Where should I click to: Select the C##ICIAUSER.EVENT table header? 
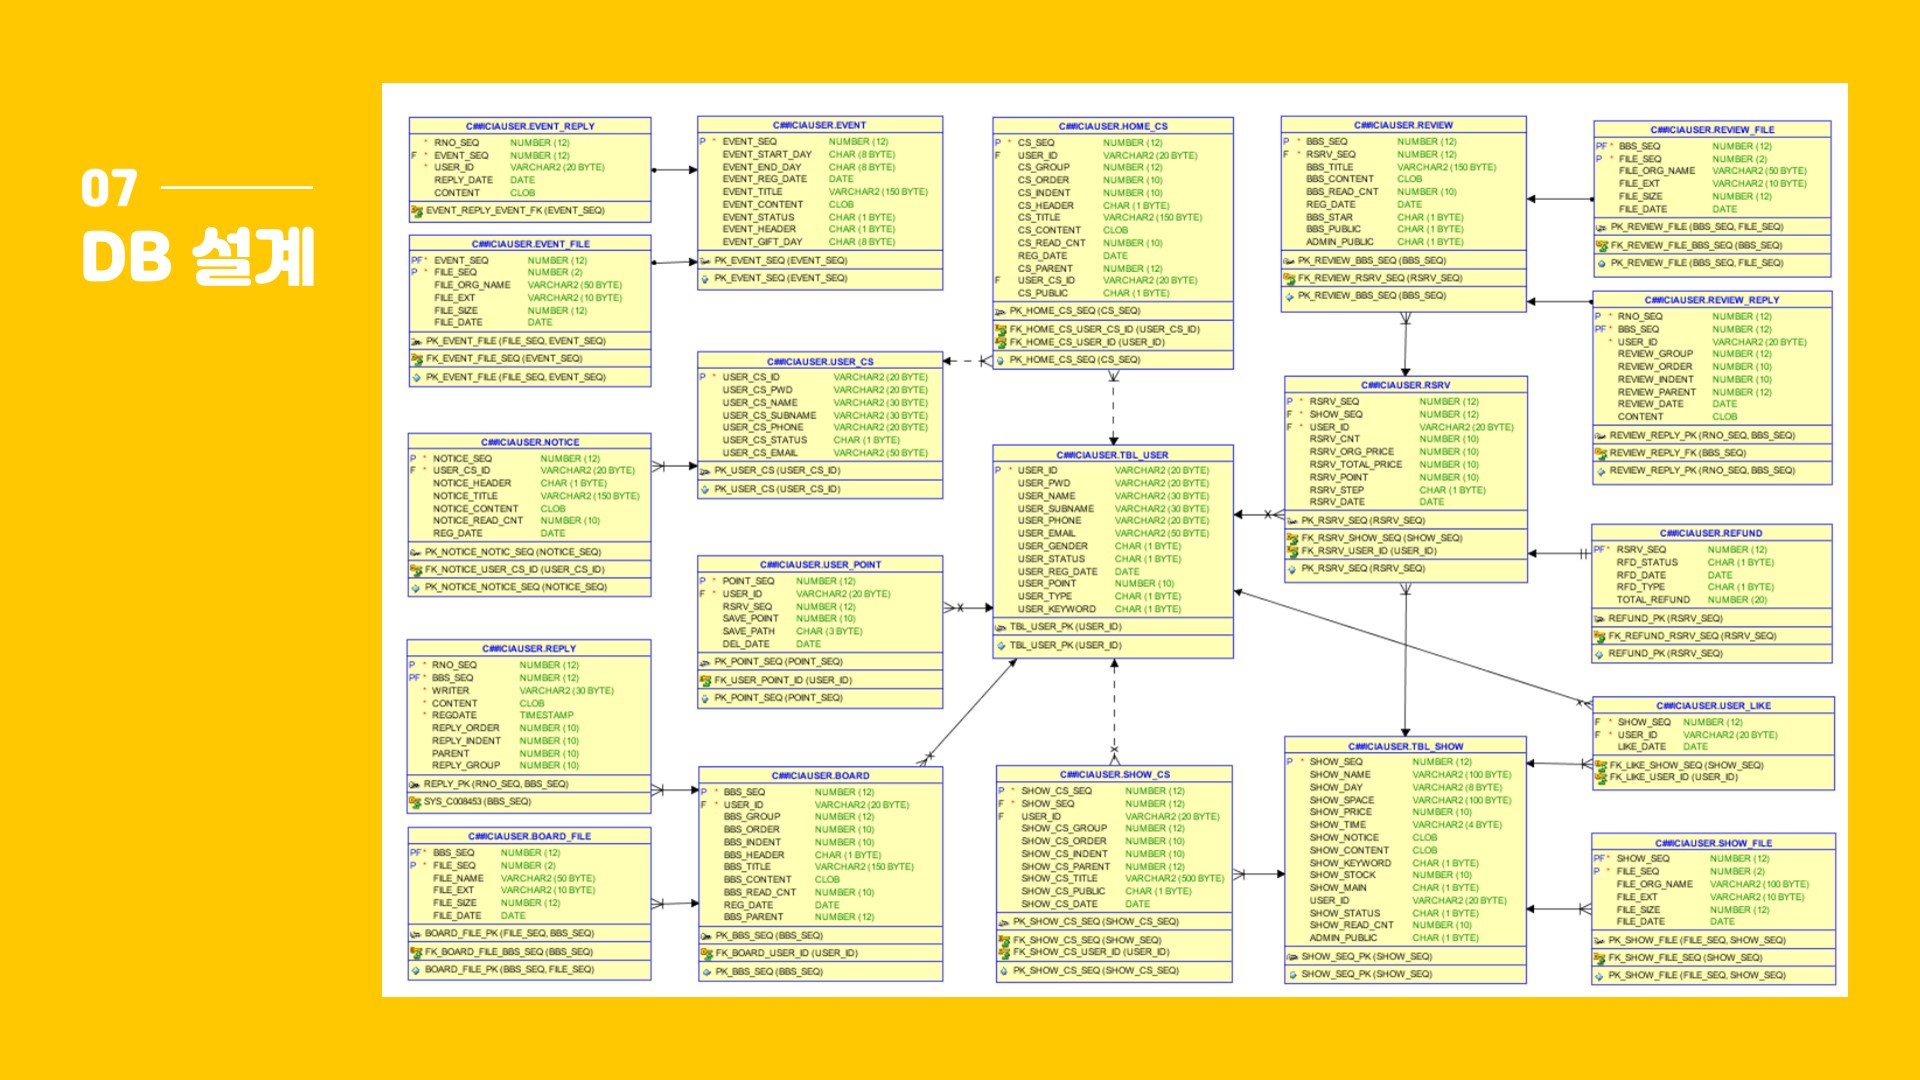[819, 125]
